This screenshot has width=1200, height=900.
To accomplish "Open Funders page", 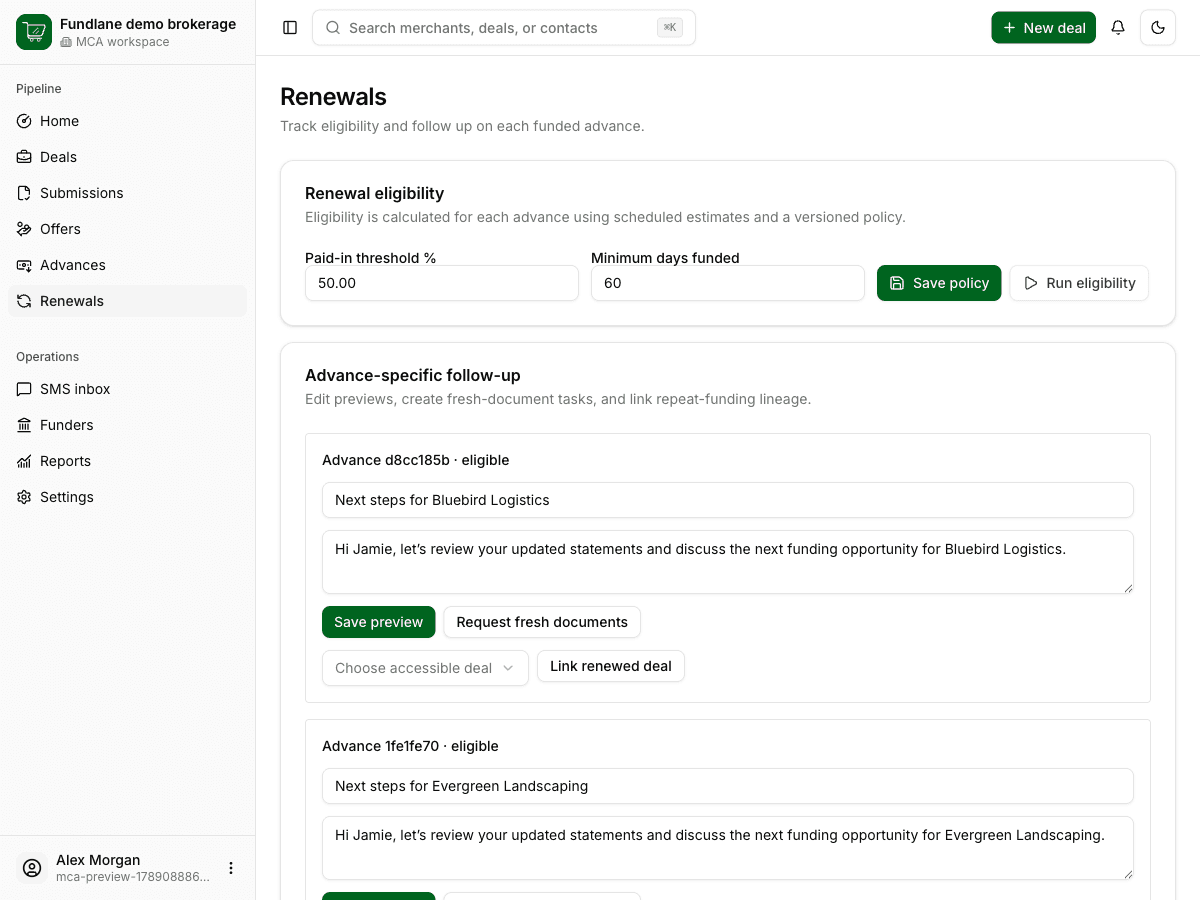I will pyautogui.click(x=127, y=425).
